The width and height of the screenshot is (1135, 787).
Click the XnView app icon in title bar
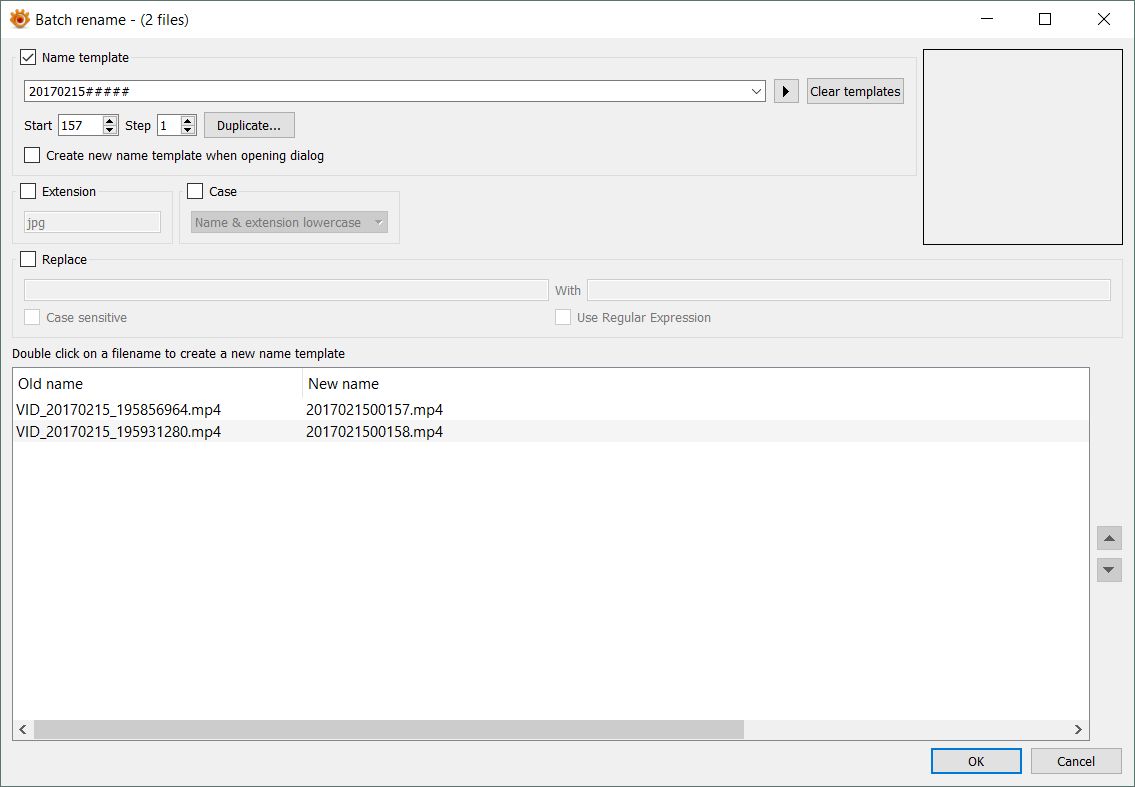tap(20, 19)
